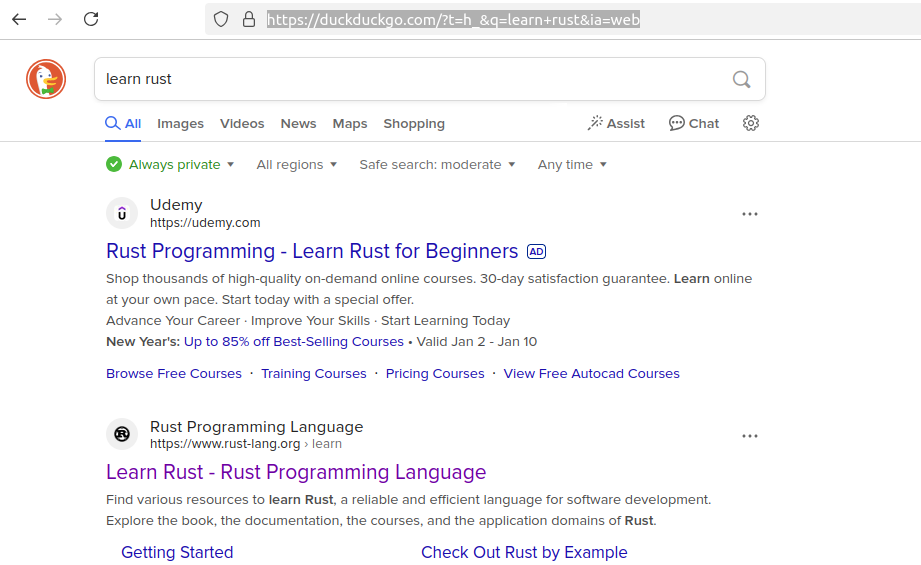Open the All regions dropdown
The image size is (921, 565).
(297, 164)
